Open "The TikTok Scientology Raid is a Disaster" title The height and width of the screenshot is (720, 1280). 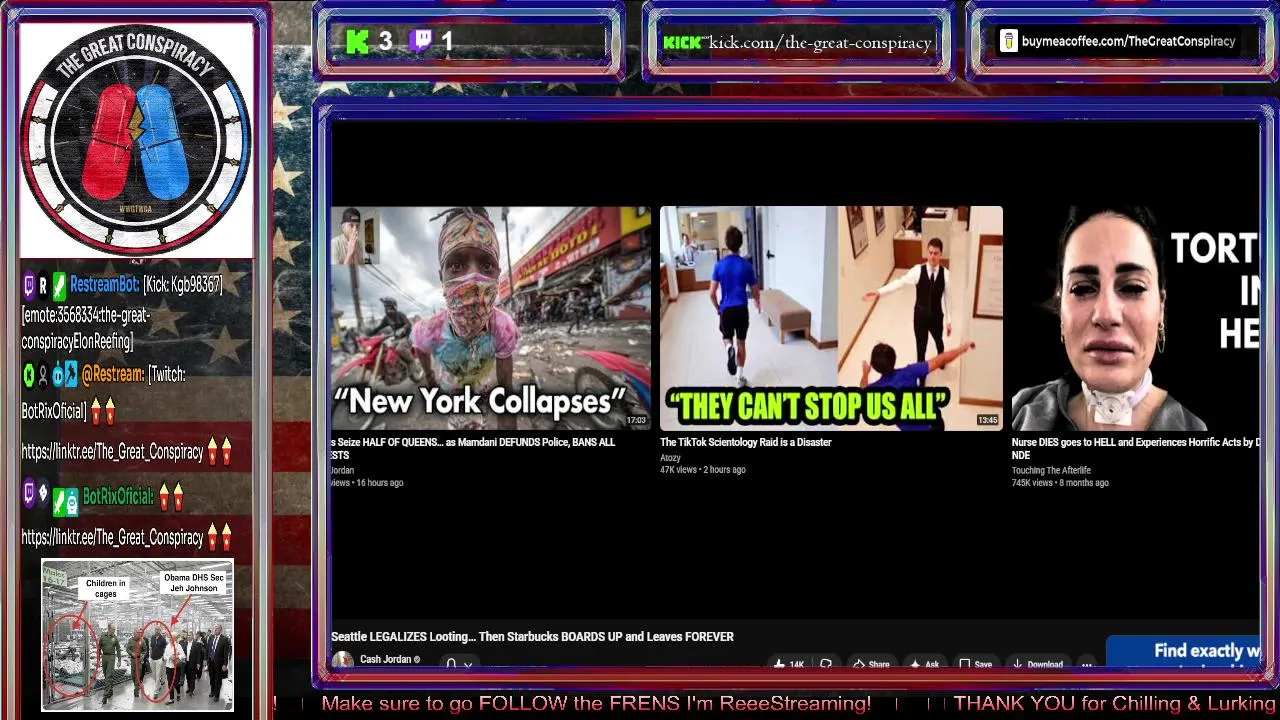tap(746, 442)
